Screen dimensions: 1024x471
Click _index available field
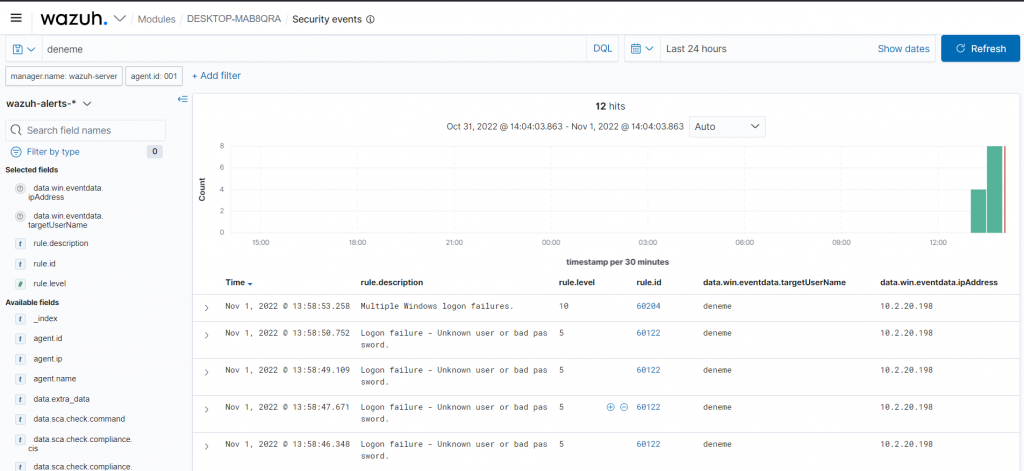point(46,318)
